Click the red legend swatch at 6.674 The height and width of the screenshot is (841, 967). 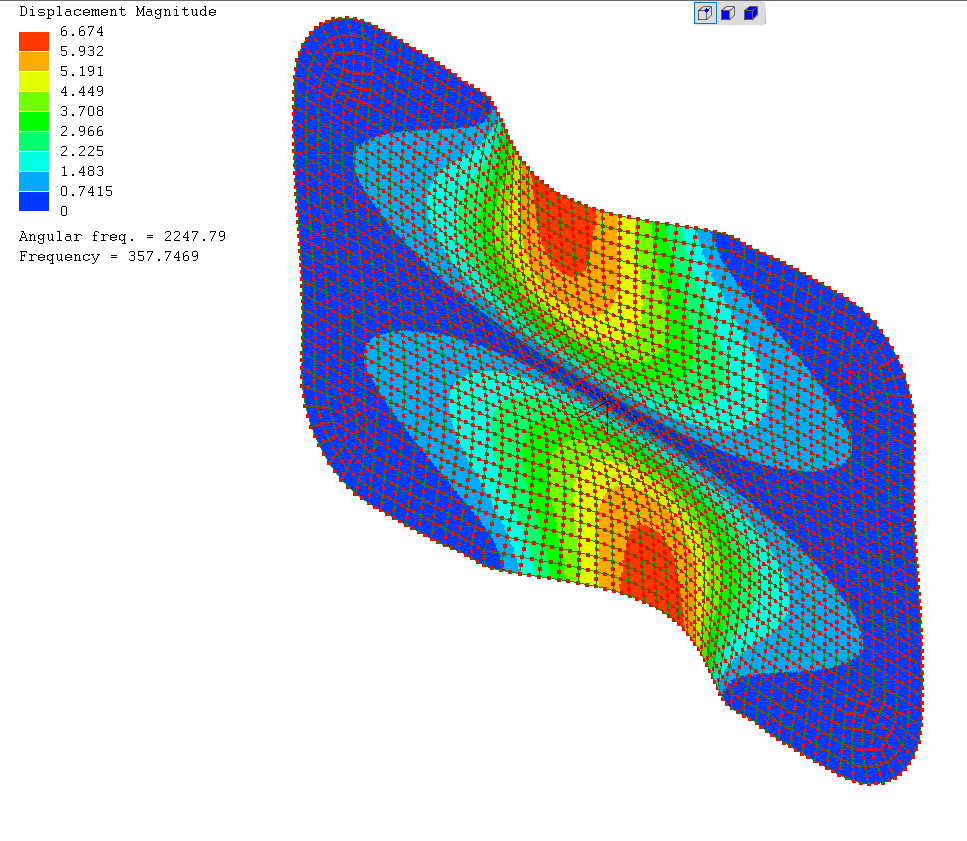click(34, 41)
